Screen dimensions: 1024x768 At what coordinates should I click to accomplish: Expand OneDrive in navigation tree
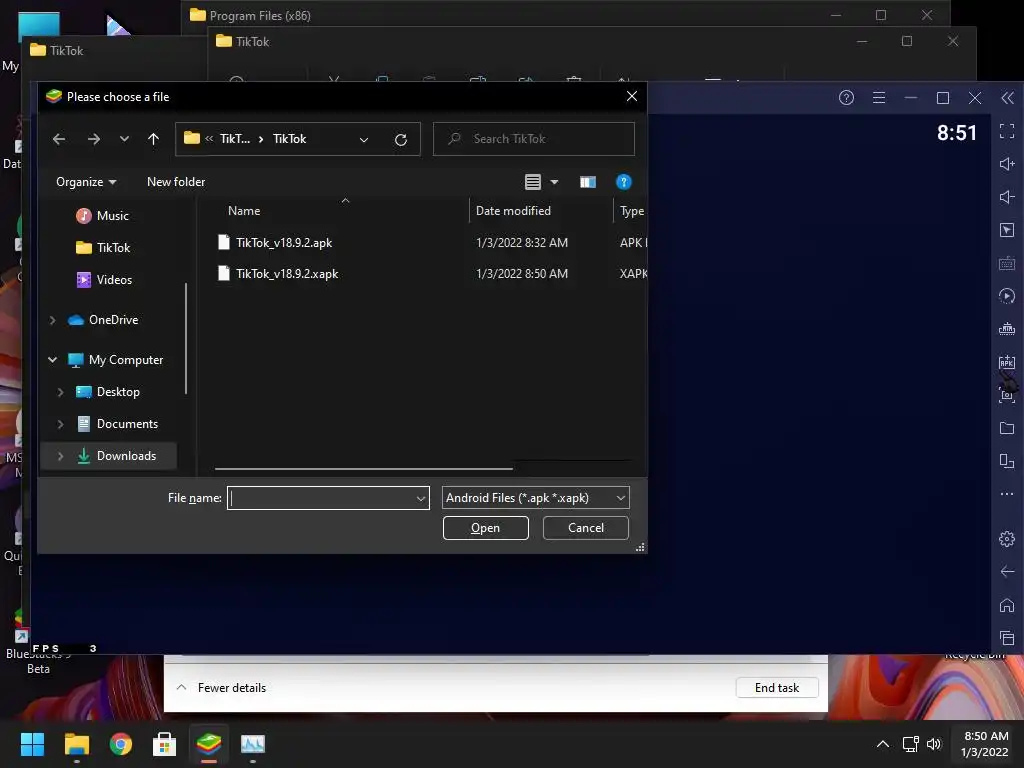point(53,320)
